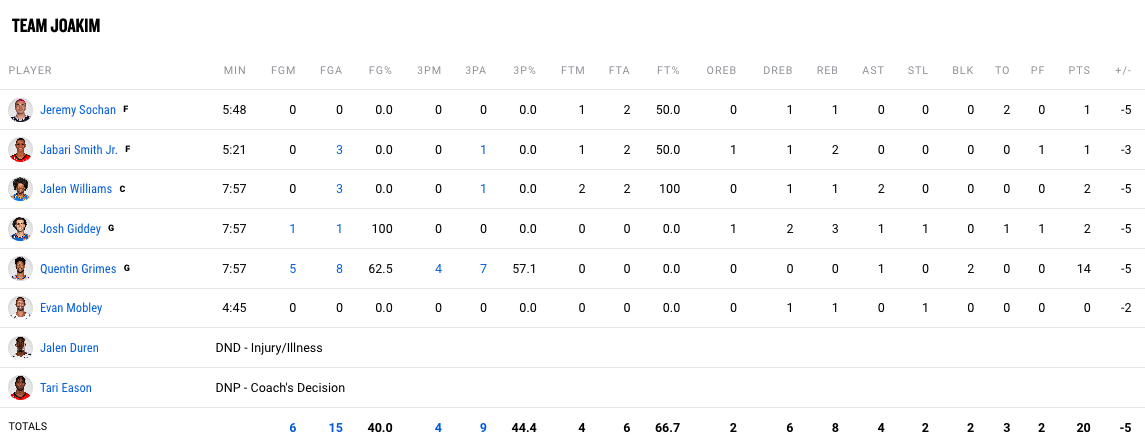The image size is (1145, 445).
Task: Open Jeremy Sochan's player page link
Action: (x=78, y=110)
